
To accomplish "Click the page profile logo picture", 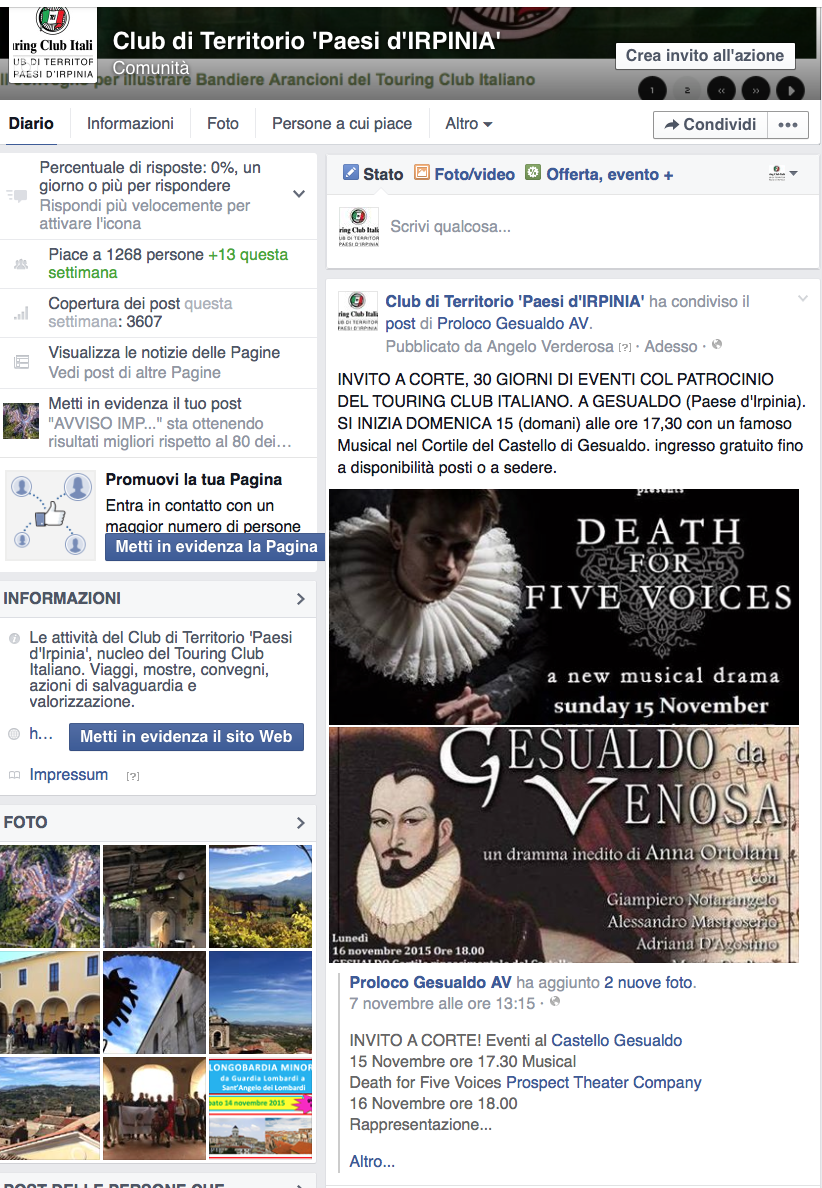I will coord(53,44).
